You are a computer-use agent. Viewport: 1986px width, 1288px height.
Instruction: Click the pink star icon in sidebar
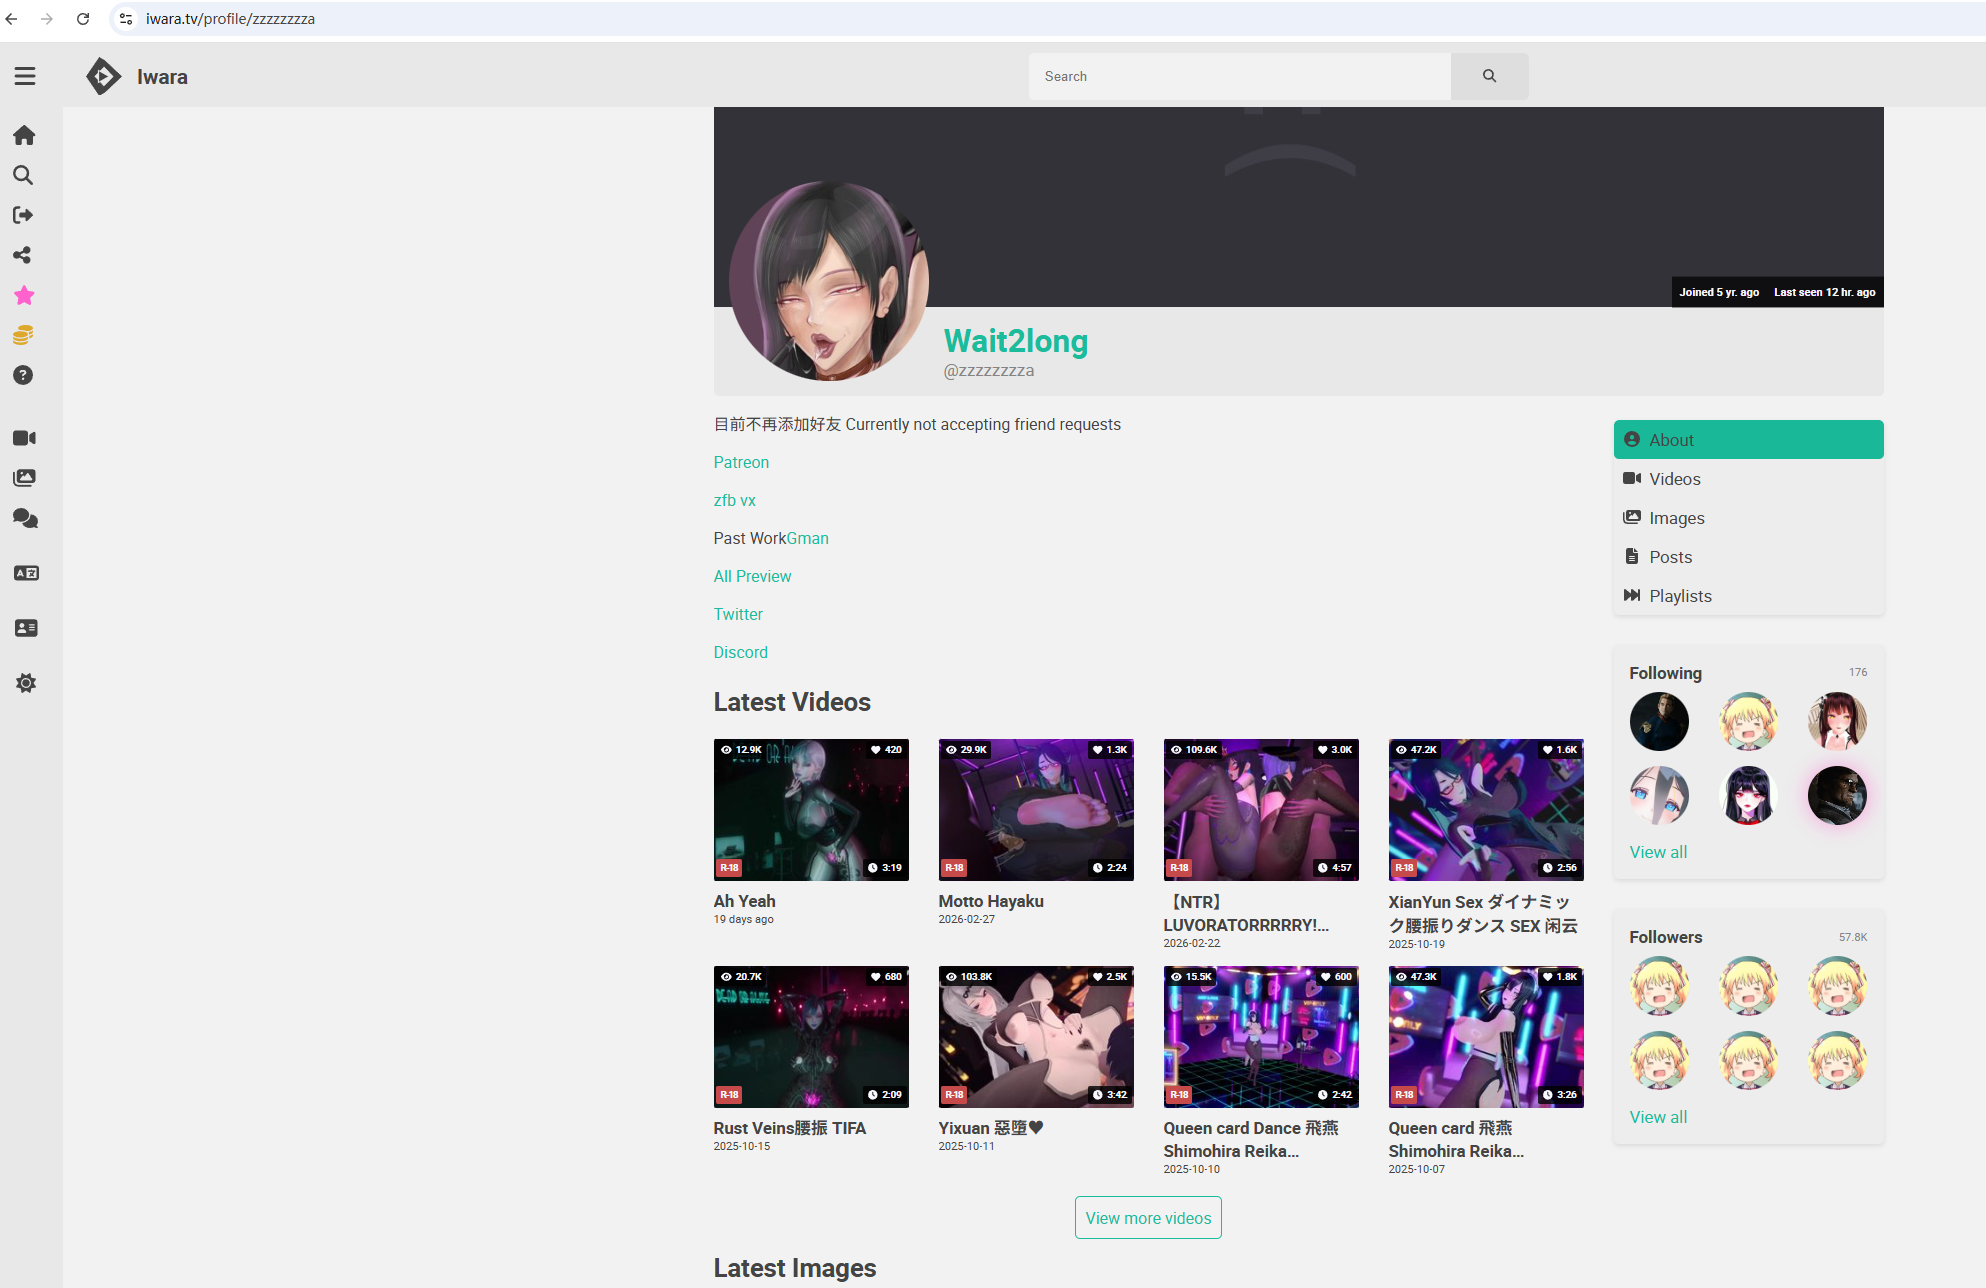pyautogui.click(x=24, y=295)
